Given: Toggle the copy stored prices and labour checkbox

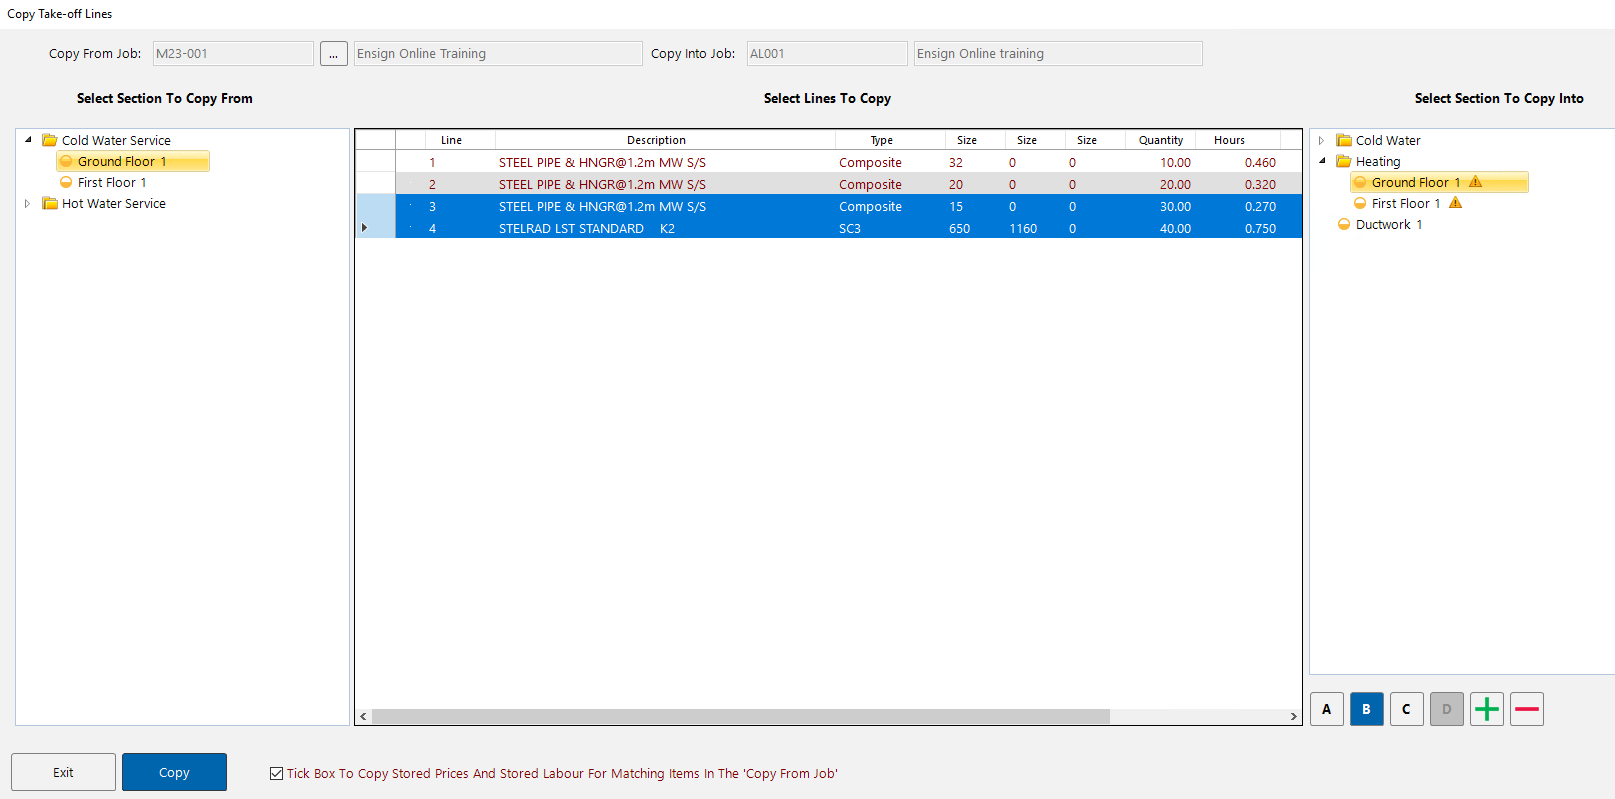Looking at the screenshot, I should [276, 773].
